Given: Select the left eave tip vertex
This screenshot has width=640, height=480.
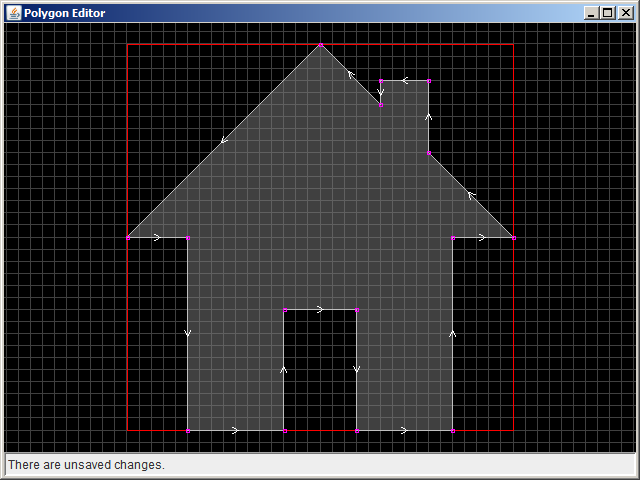Looking at the screenshot, I should tap(128, 237).
